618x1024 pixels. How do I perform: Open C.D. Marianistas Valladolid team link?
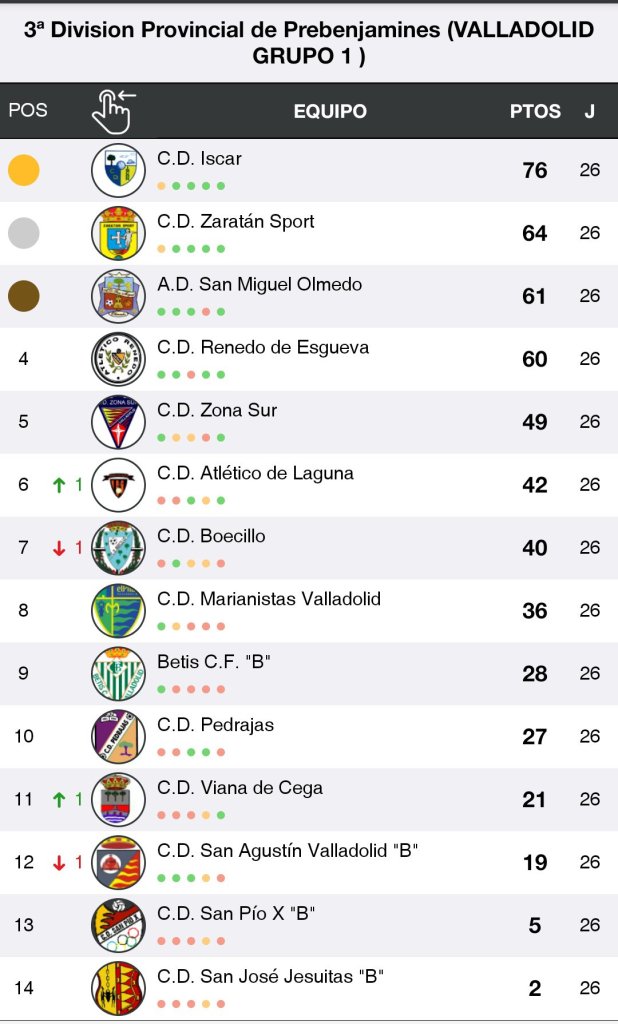coord(269,599)
